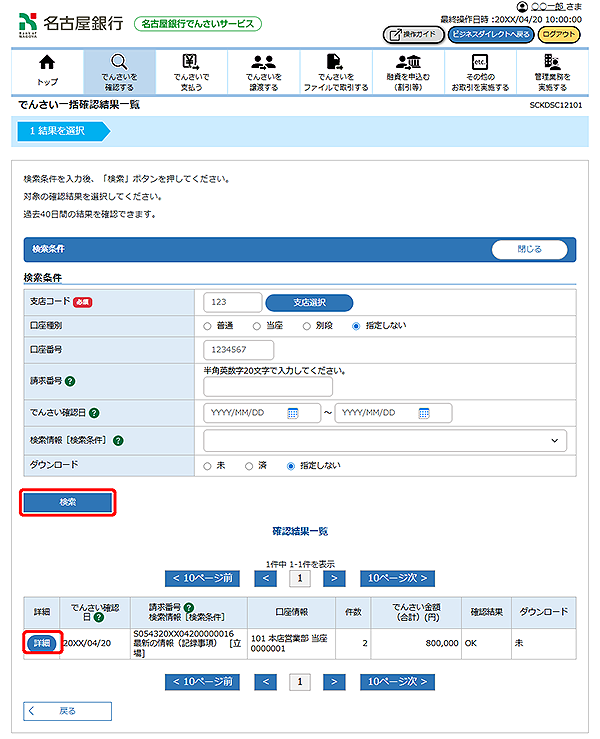Open 融資を申込む(割引等) bank icon

click(x=408, y=62)
